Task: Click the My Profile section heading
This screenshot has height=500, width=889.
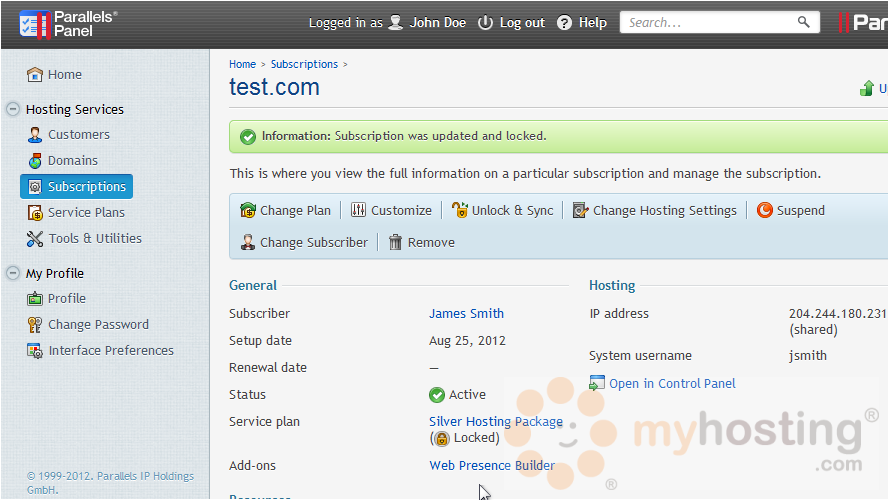Action: (54, 273)
